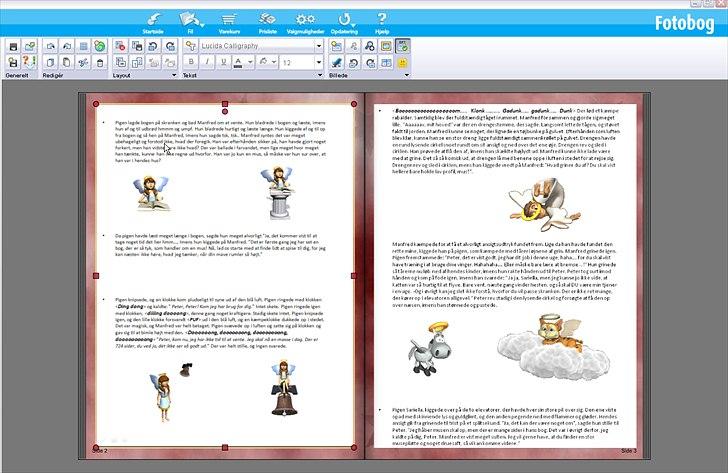Click the yellow smiley clipart icon
The image size is (728, 473).
coord(403,62)
